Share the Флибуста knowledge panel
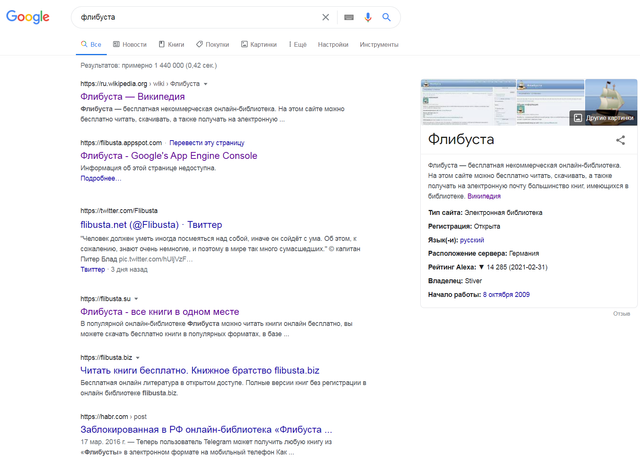640x468 pixels. (620, 141)
